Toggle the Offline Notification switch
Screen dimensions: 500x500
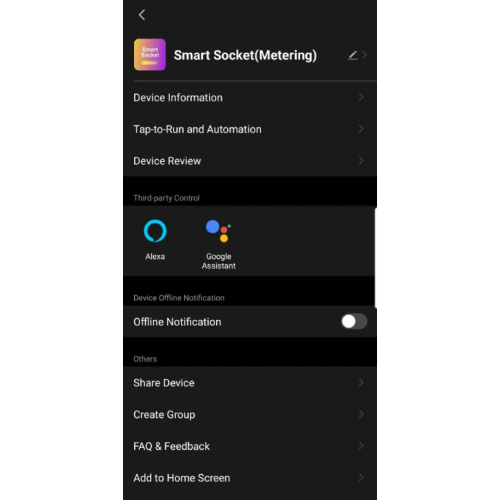point(354,322)
